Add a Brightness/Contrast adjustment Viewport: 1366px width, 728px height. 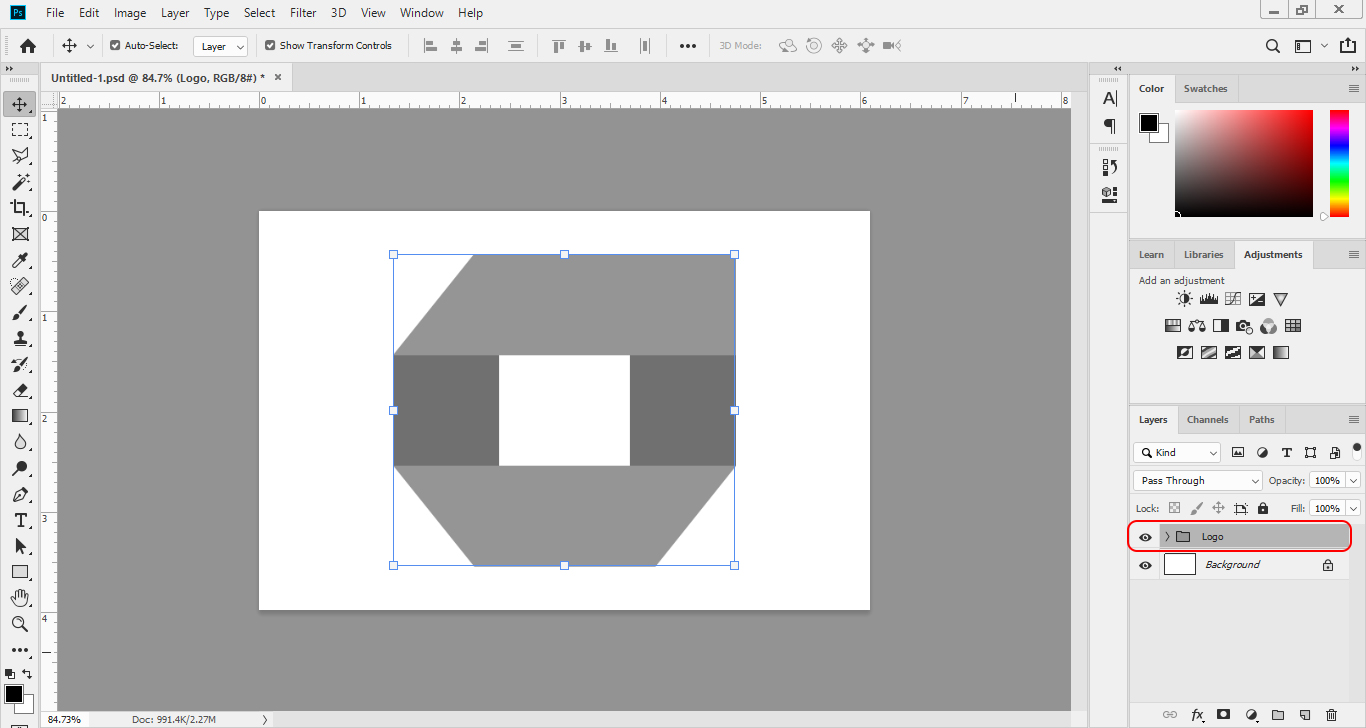(x=1184, y=299)
